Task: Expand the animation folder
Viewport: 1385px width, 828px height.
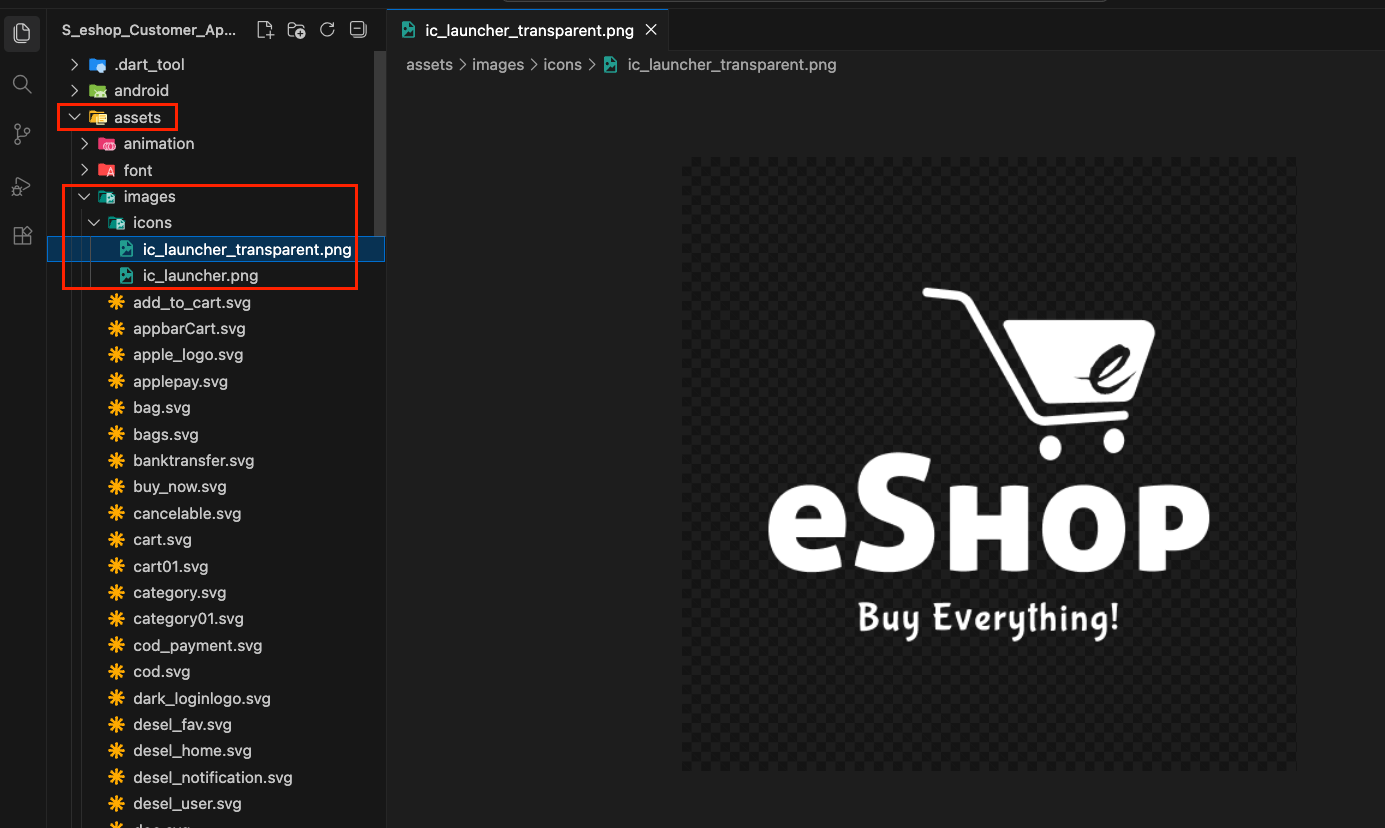Action: (x=84, y=143)
